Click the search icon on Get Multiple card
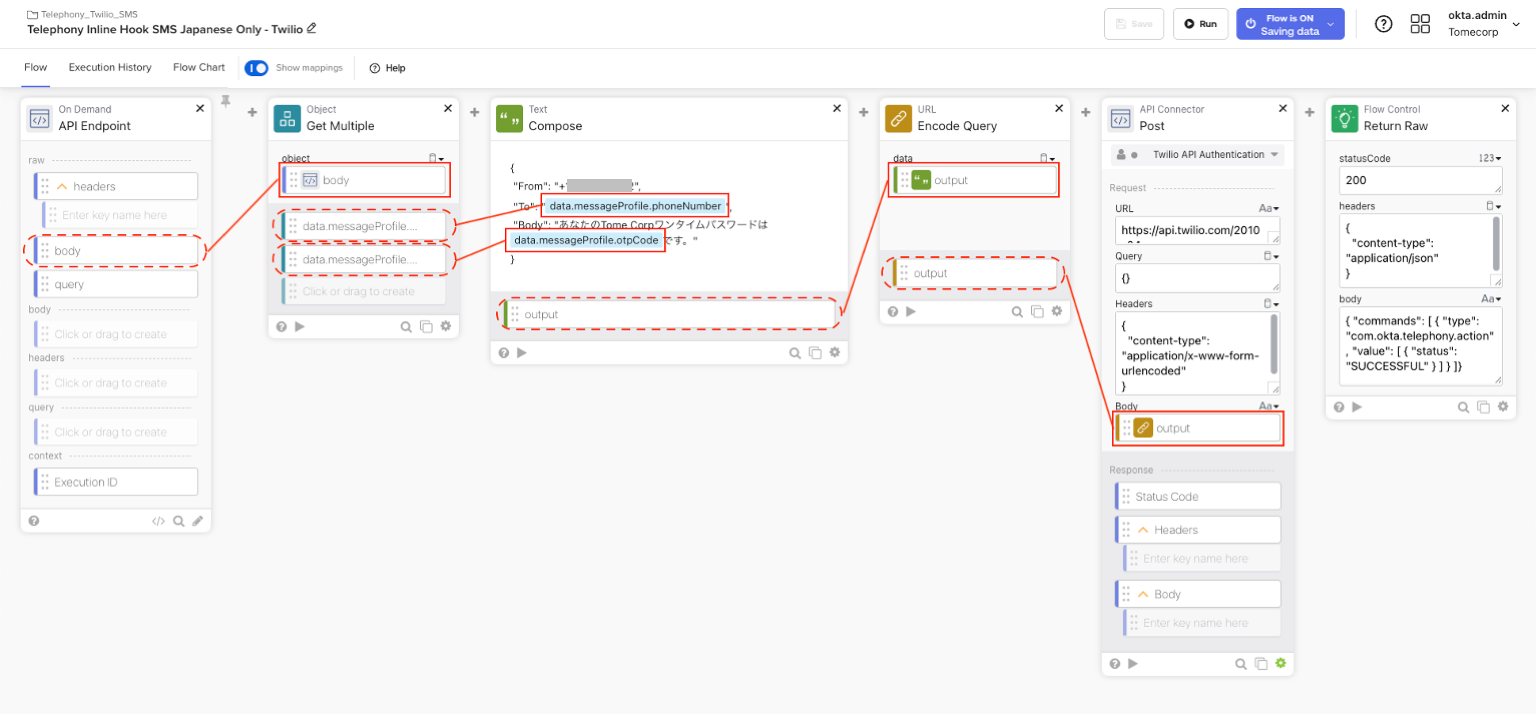Screen dimensions: 1536x714 pos(405,326)
